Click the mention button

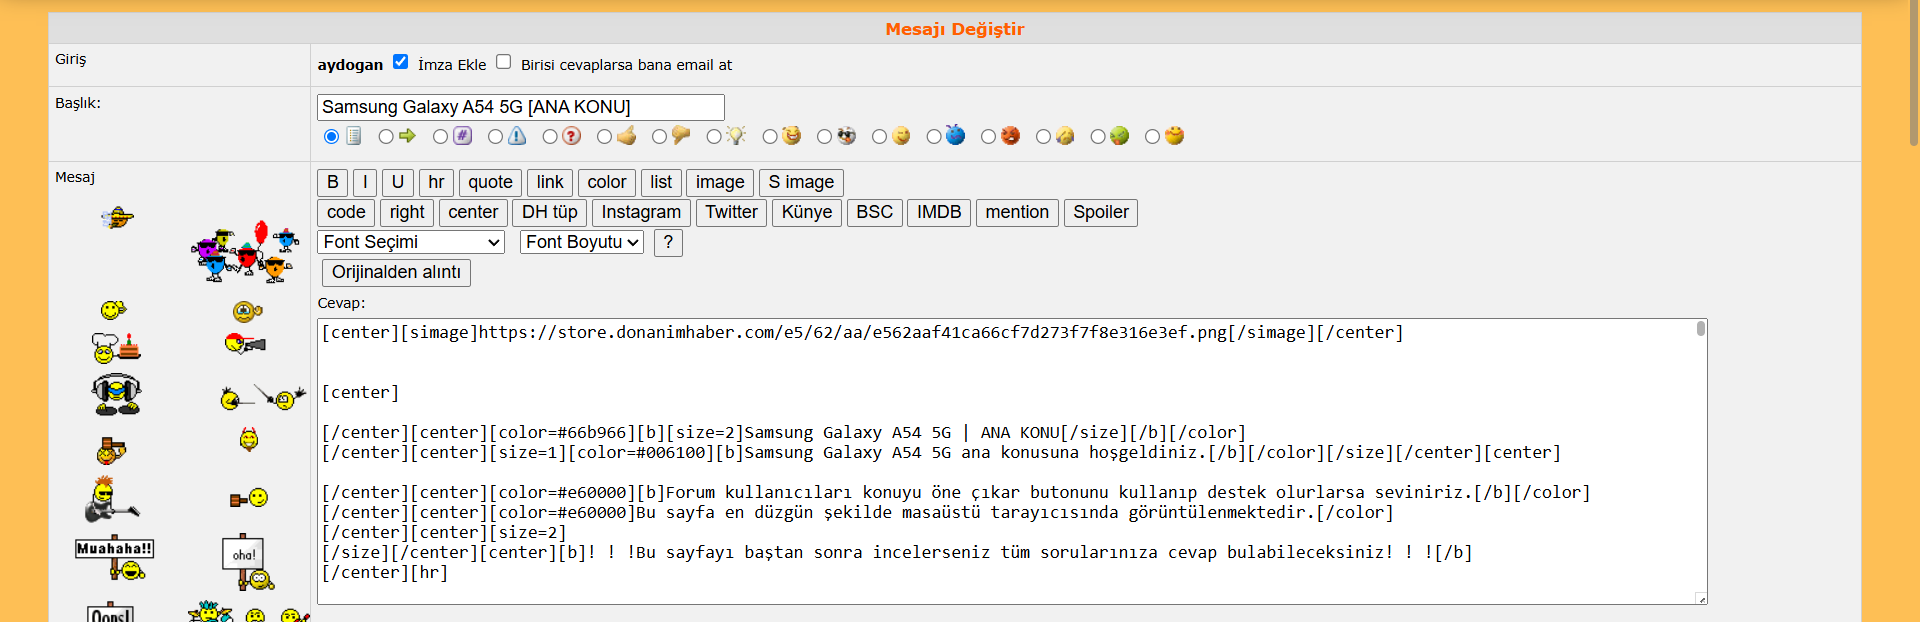coord(1017,212)
